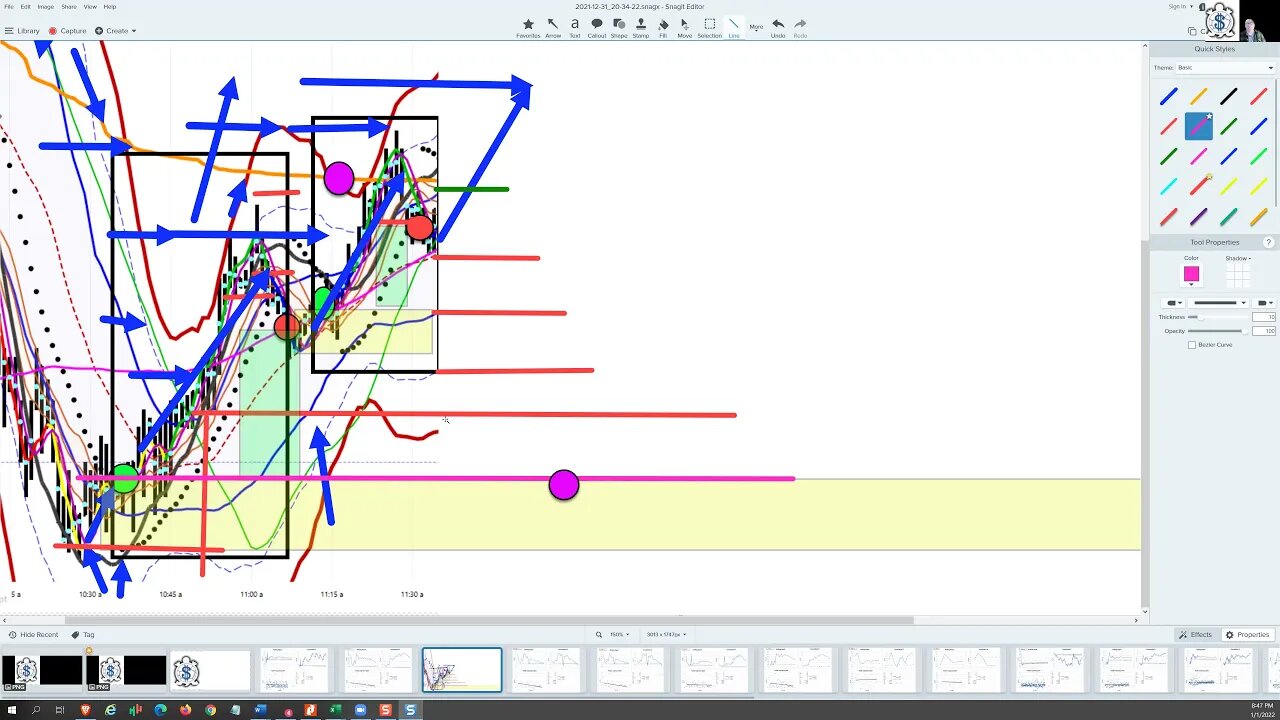
Task: Apply the teal line quick style
Action: pyautogui.click(x=1228, y=216)
